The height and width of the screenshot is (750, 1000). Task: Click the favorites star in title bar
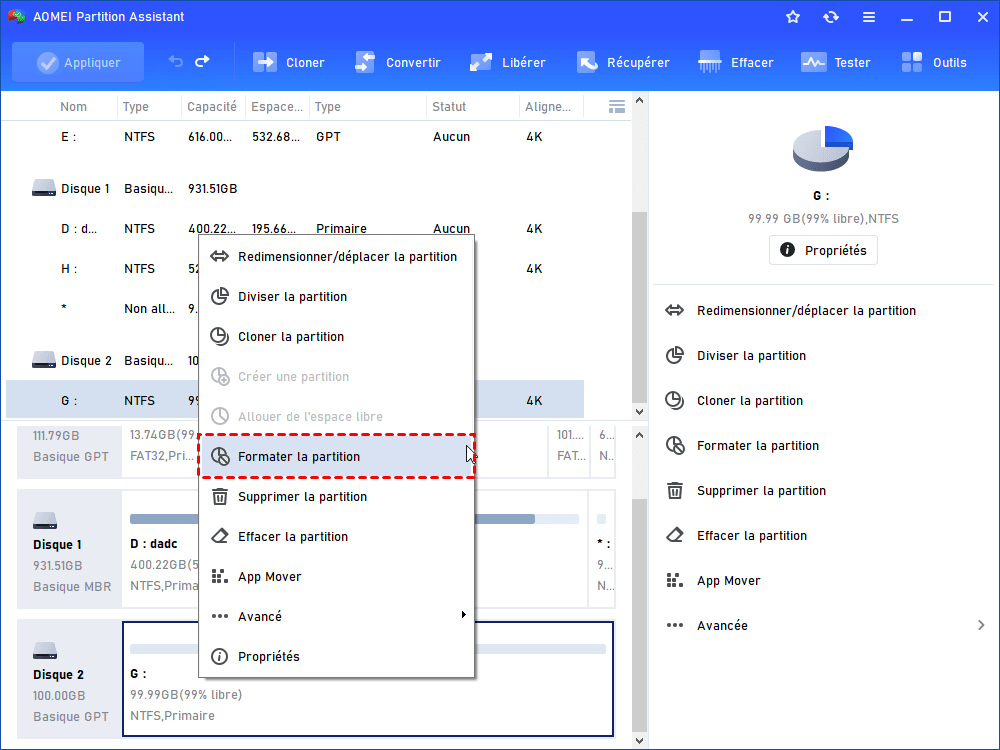(x=793, y=17)
